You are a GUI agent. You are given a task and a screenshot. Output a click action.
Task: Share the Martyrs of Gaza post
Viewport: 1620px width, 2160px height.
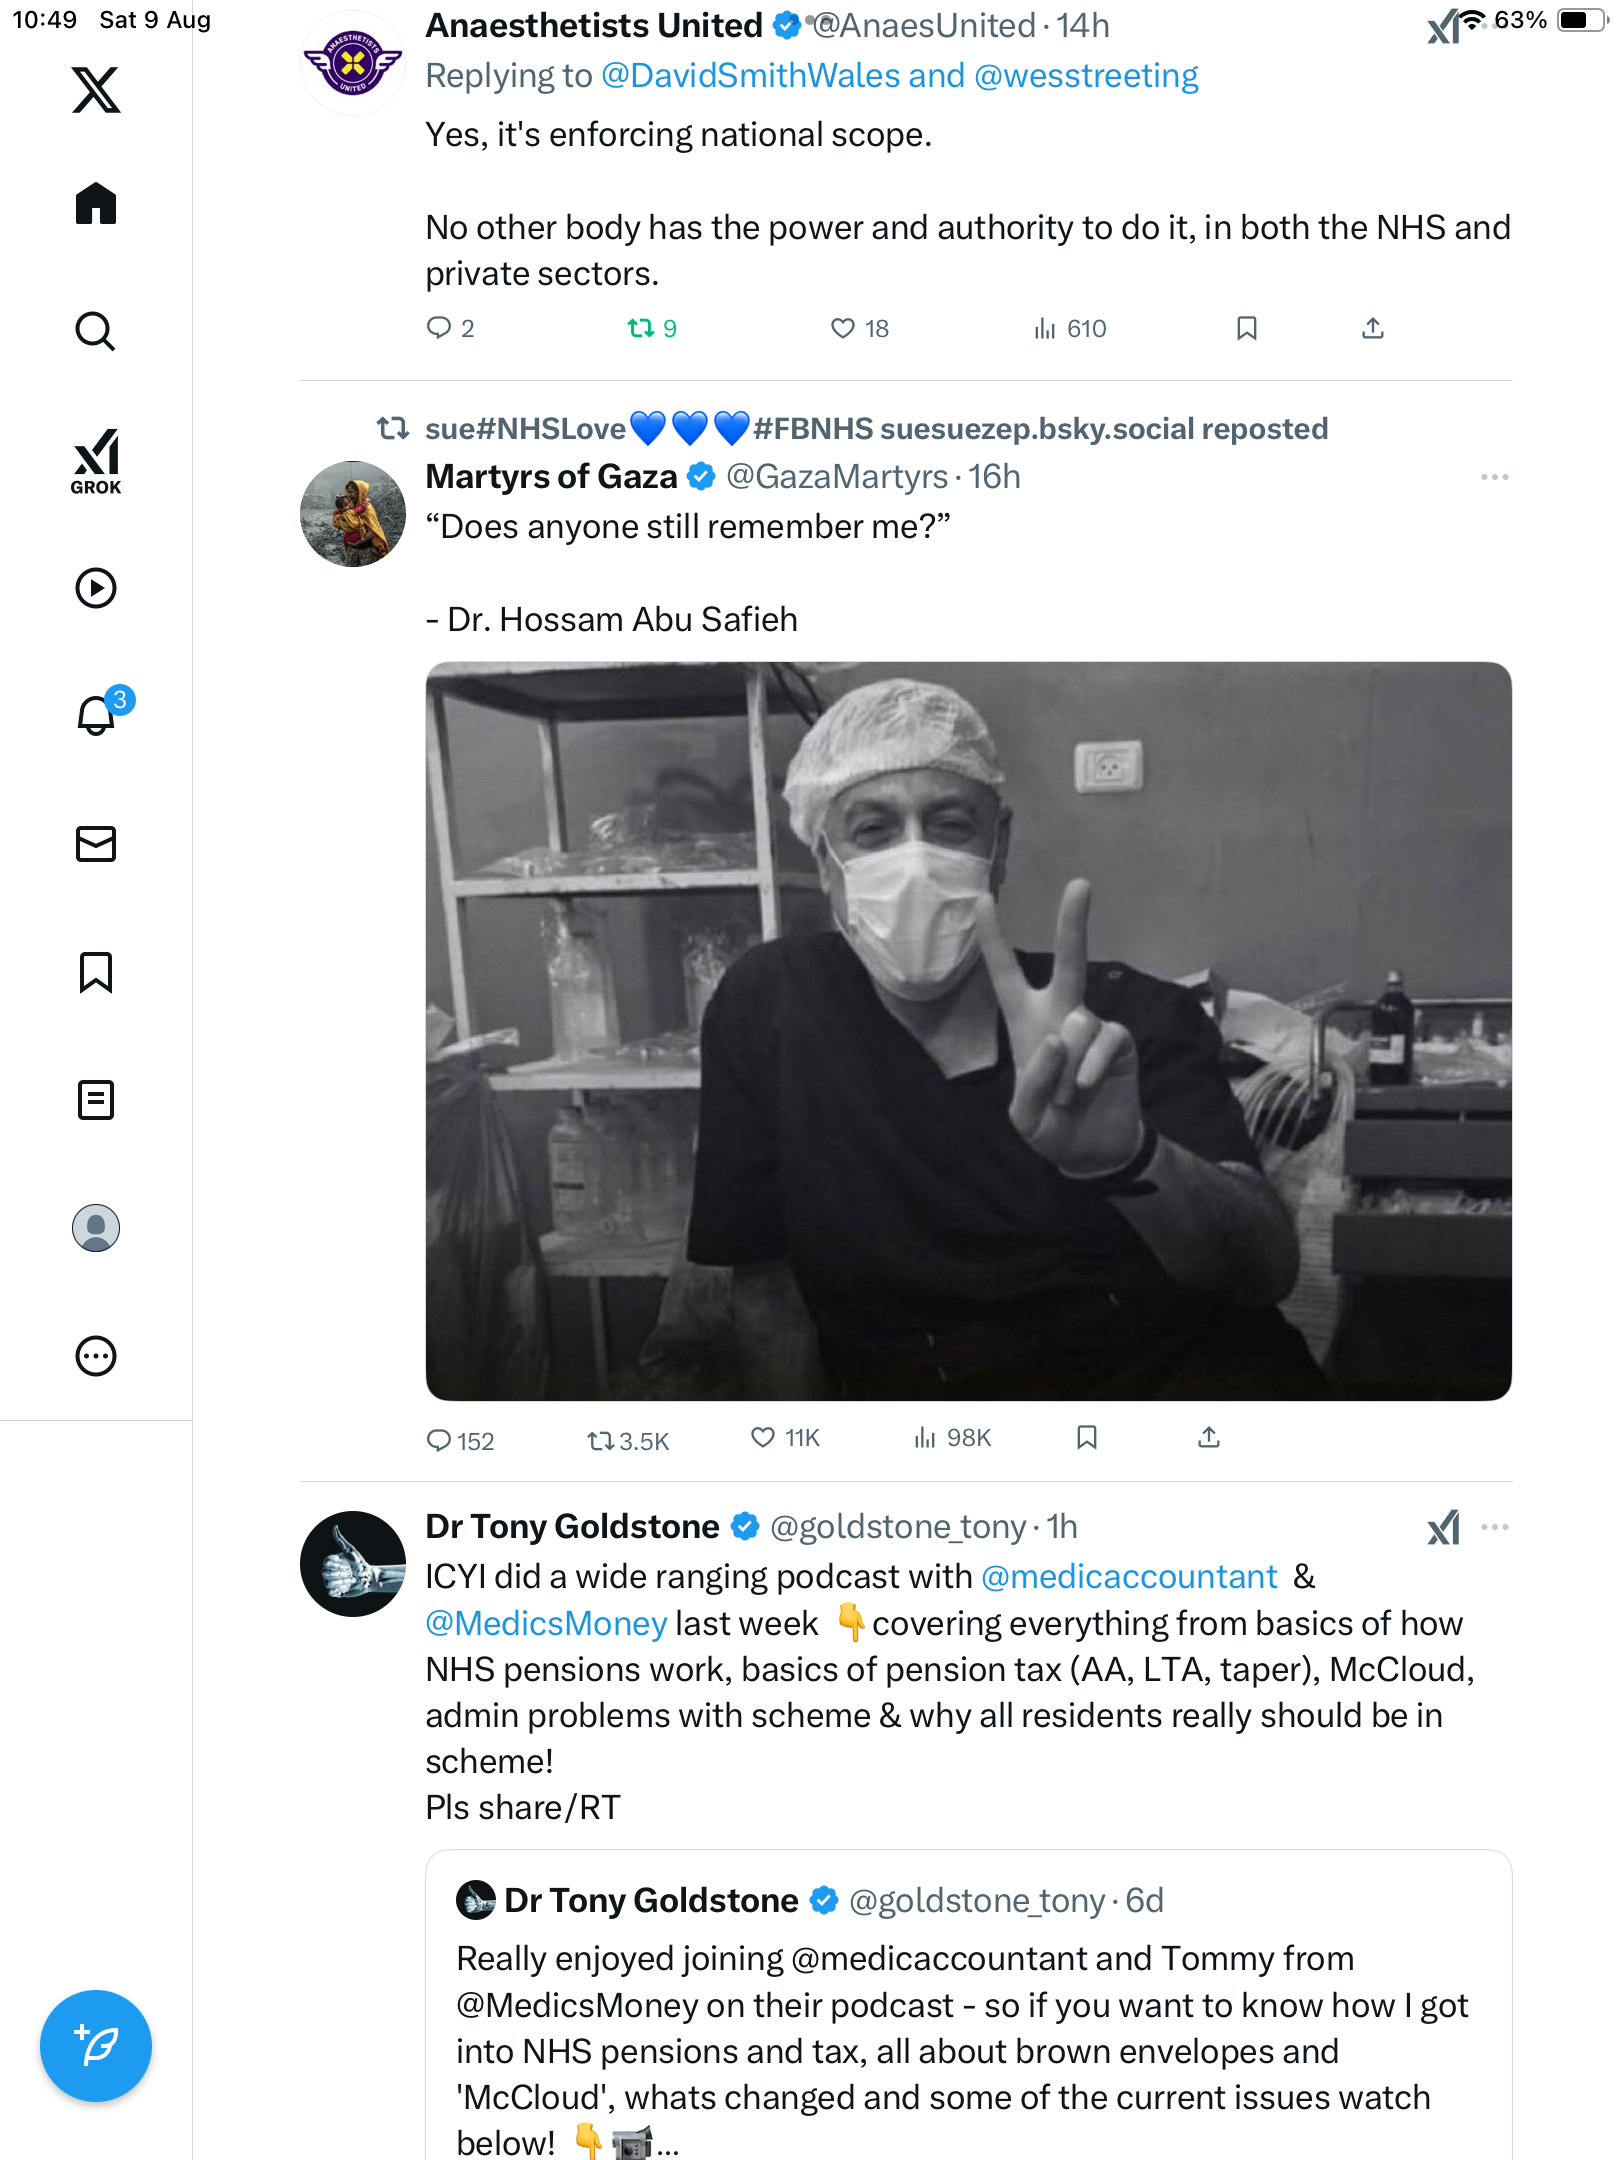pos(1209,1438)
